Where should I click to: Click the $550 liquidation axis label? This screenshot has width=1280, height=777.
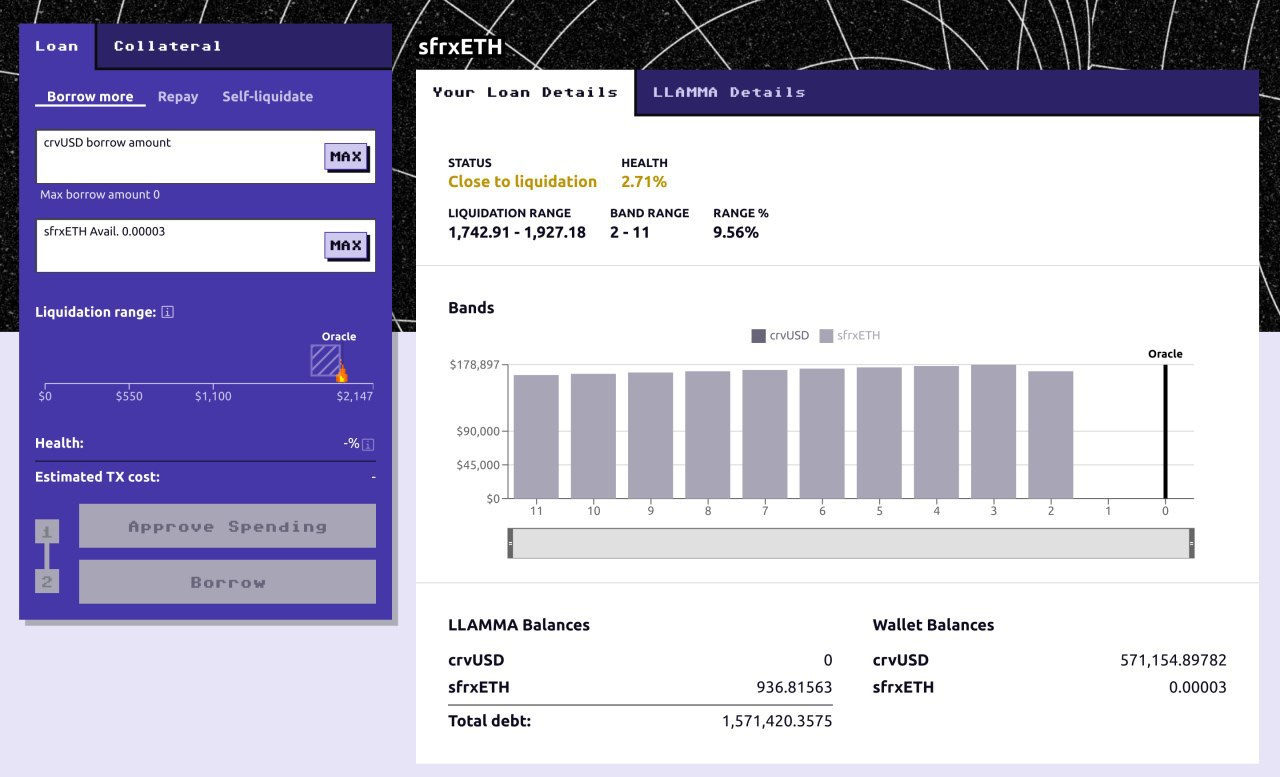tap(129, 397)
